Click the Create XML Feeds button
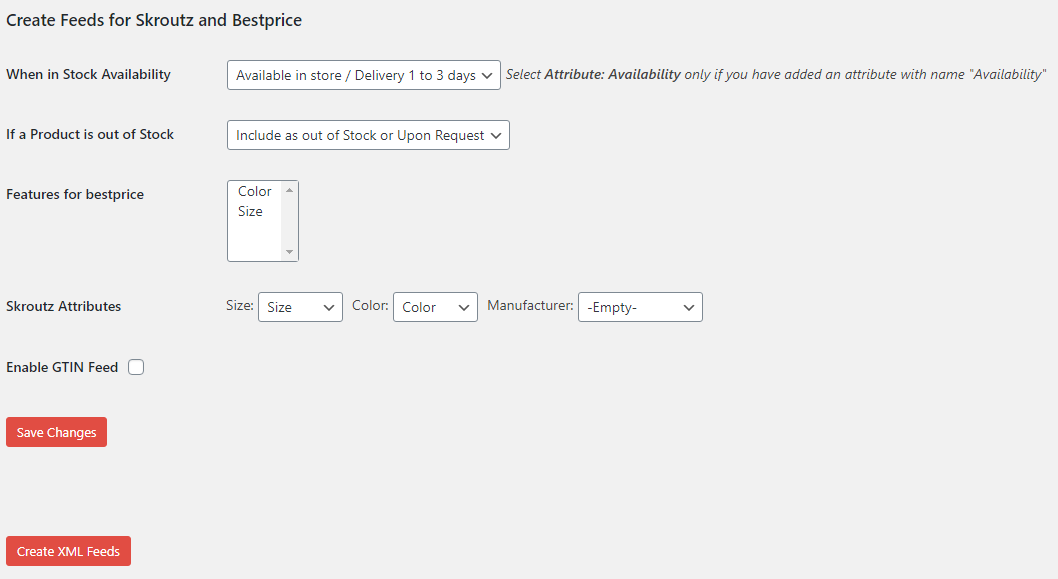The height and width of the screenshot is (579, 1058). point(68,551)
